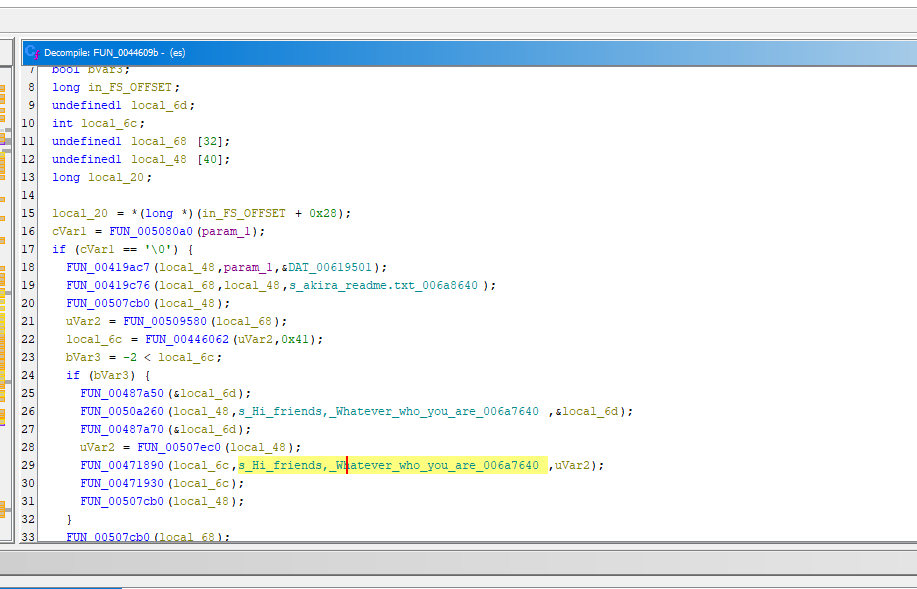Select local_6d declaration on line 9
The height and width of the screenshot is (589, 917).
(x=159, y=106)
